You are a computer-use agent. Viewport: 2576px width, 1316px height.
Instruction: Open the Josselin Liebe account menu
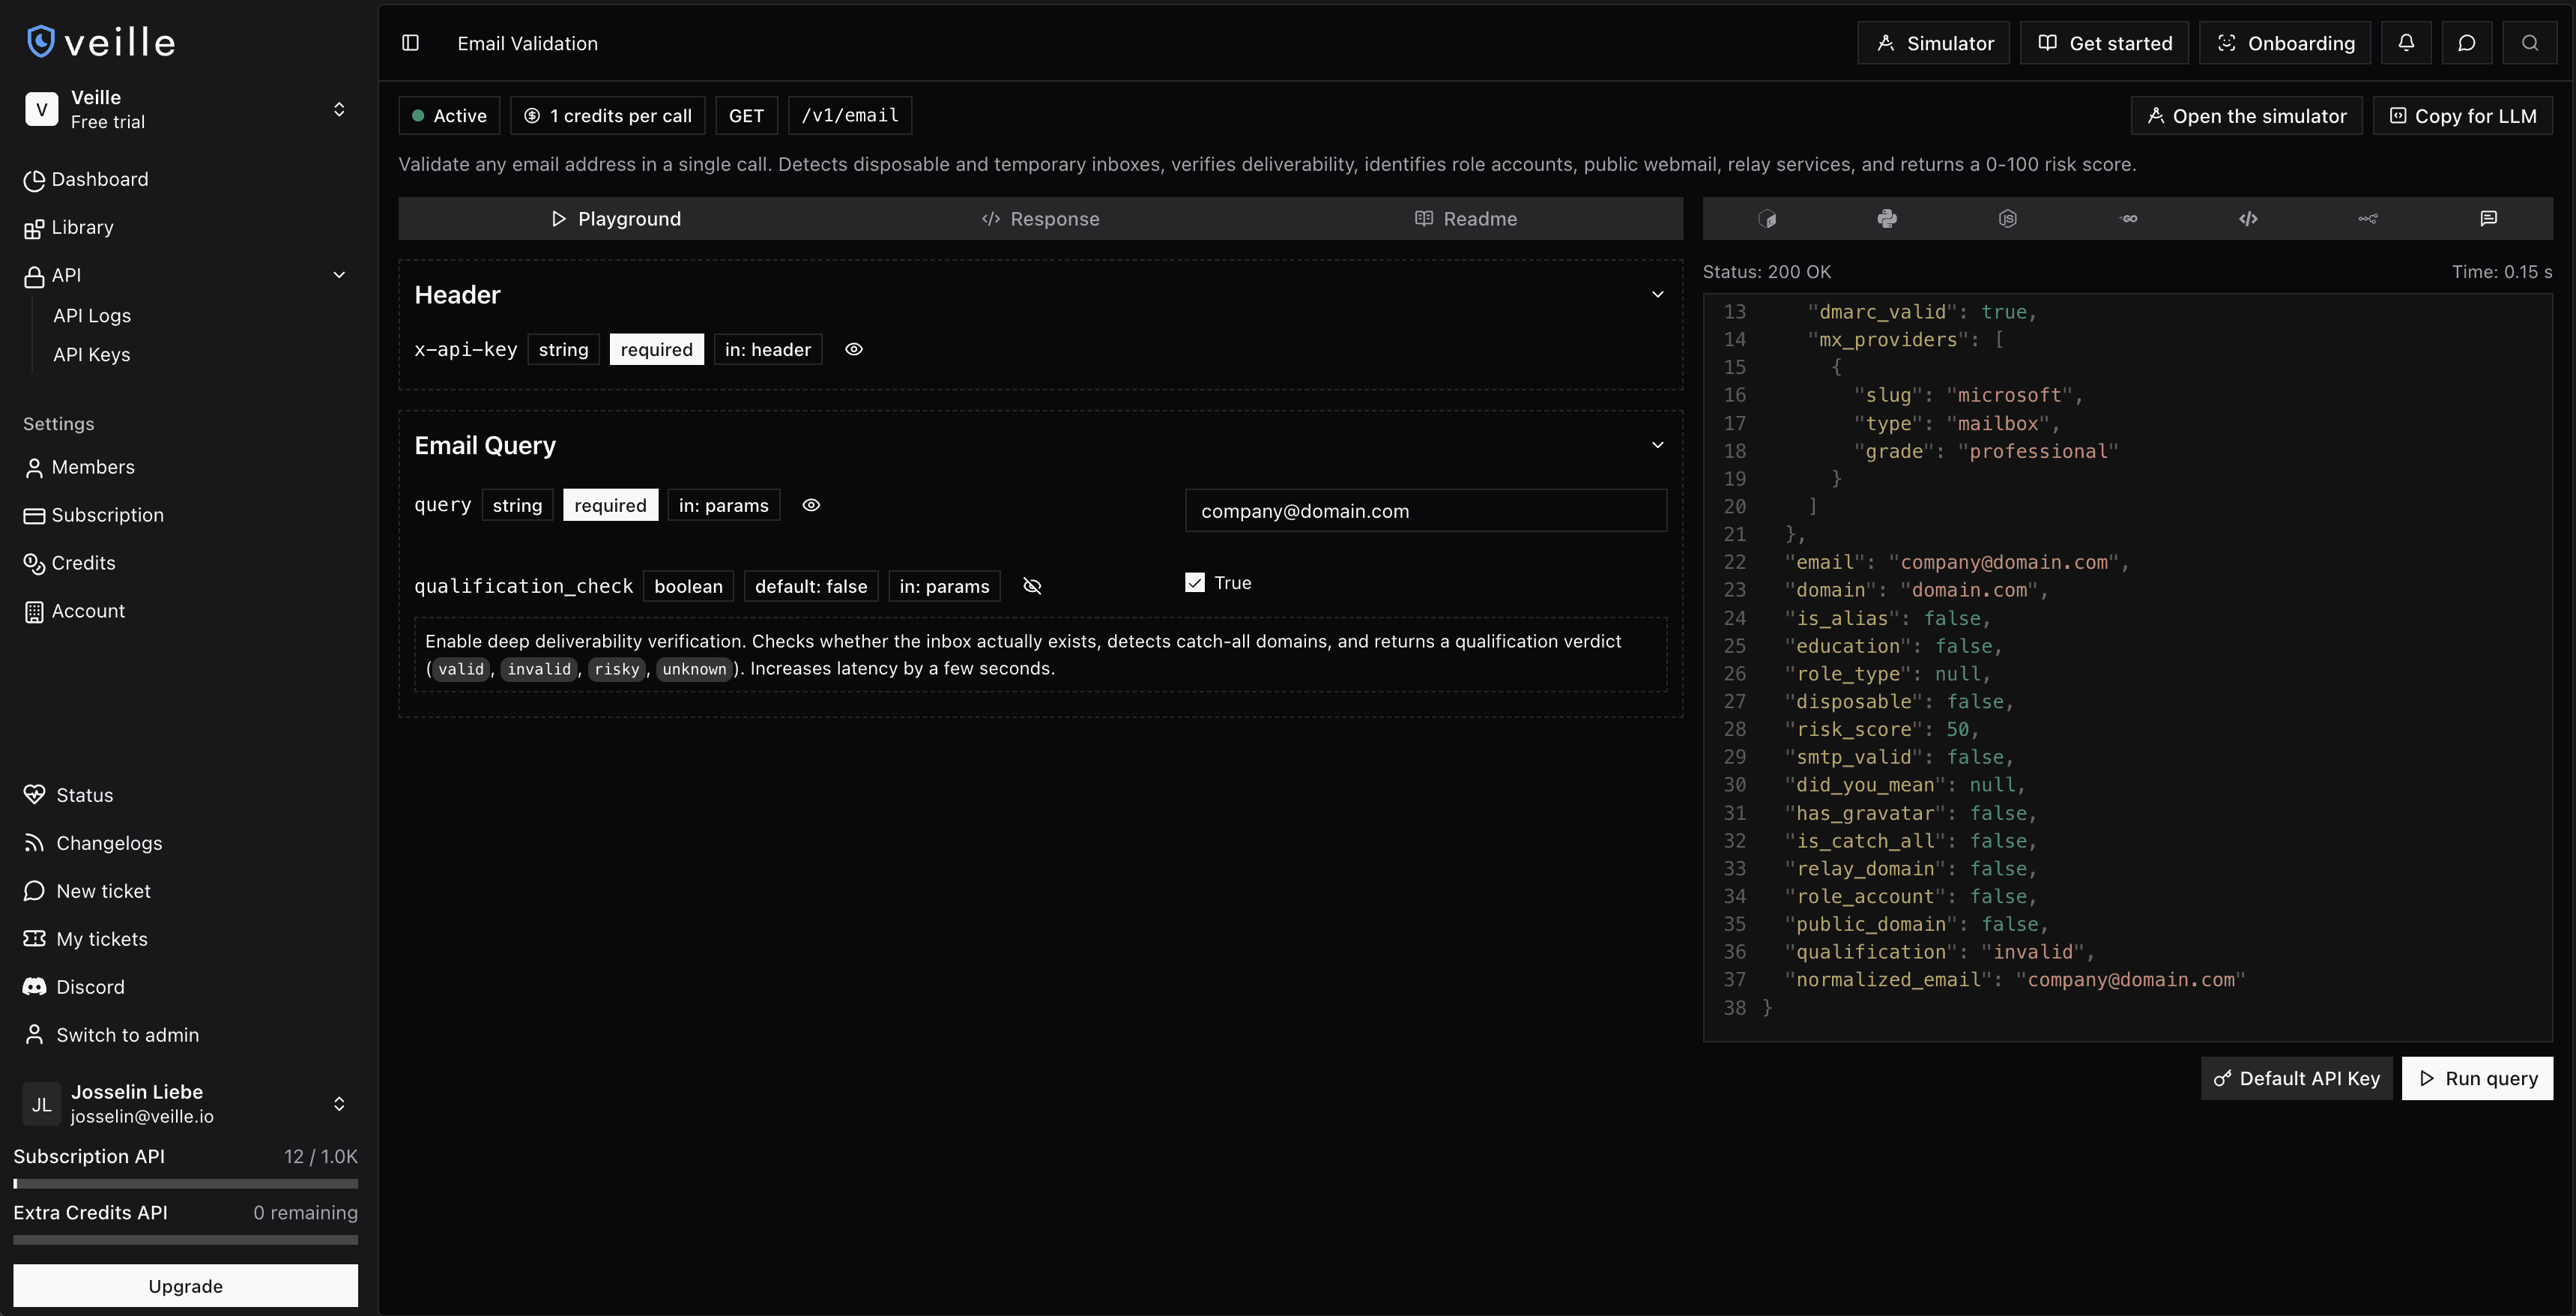tap(338, 1103)
